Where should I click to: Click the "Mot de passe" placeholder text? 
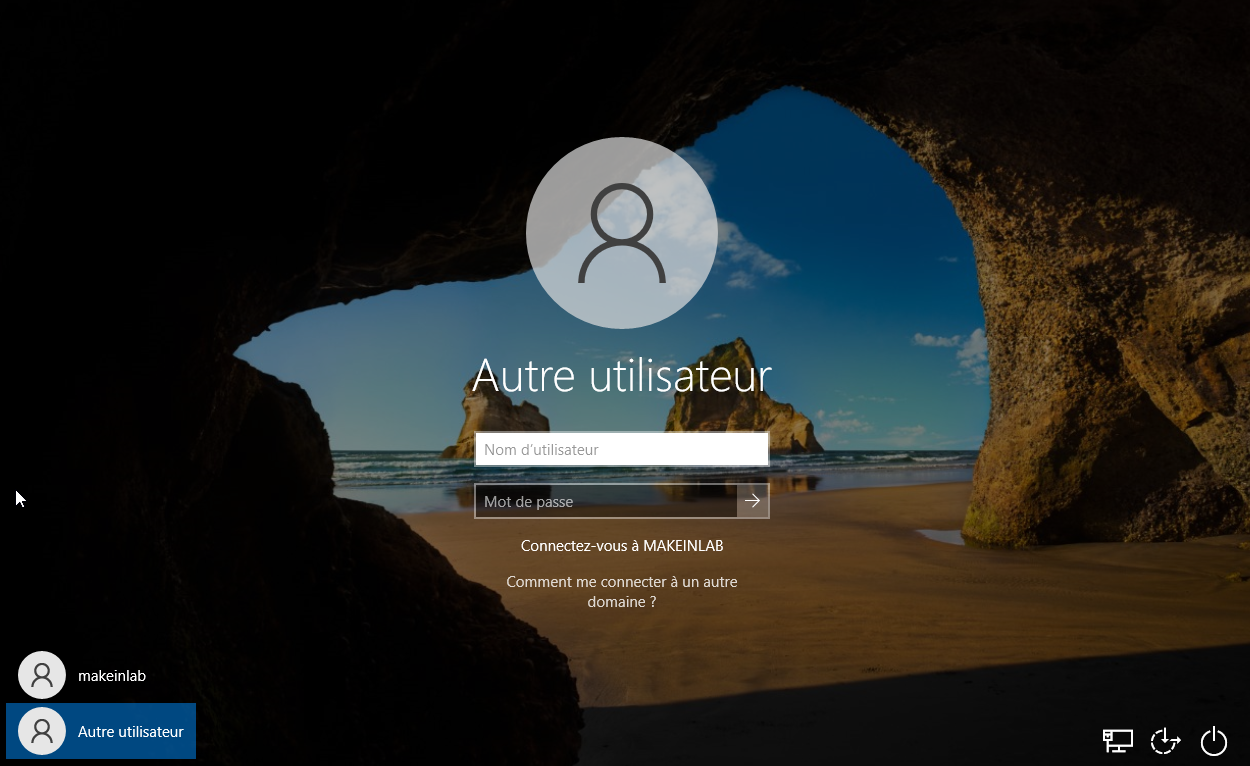(x=528, y=501)
